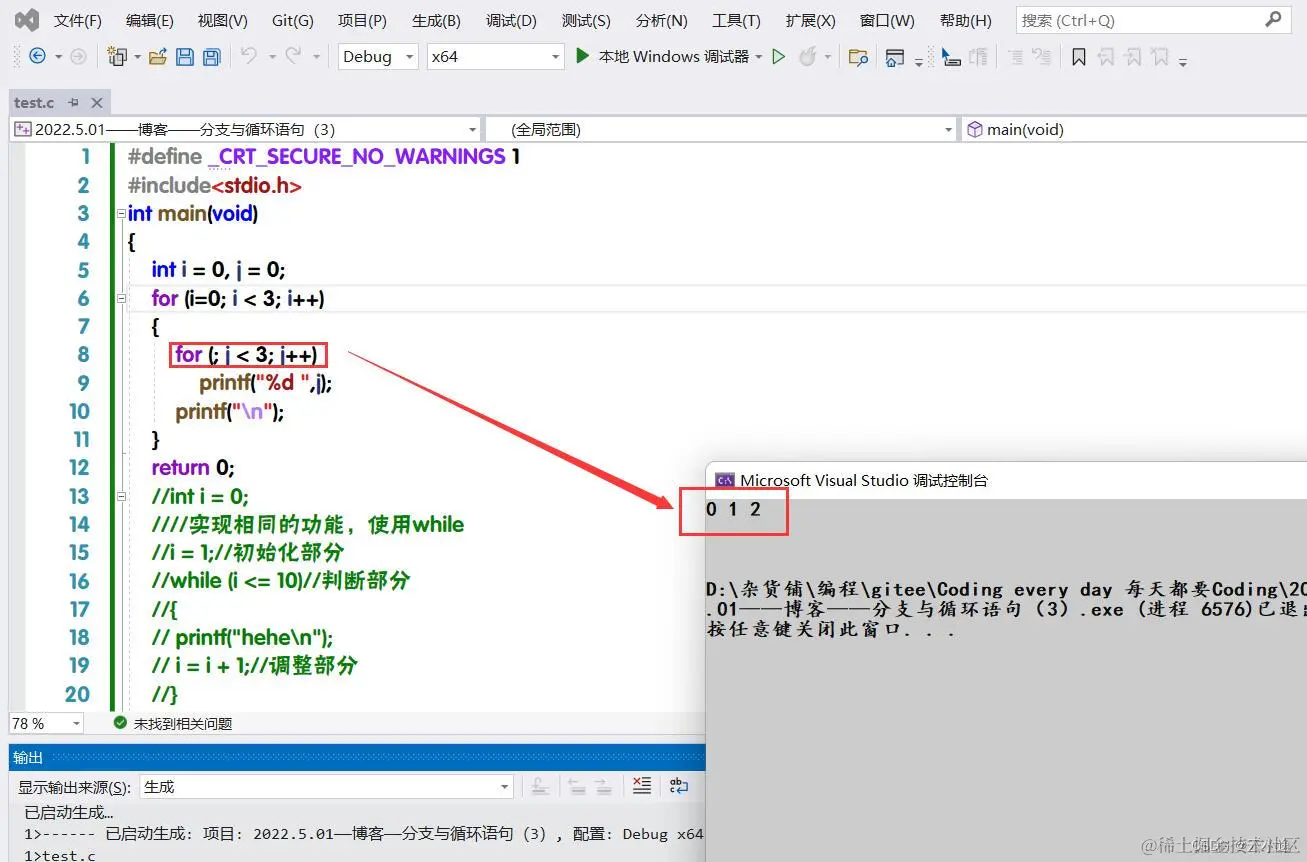The image size is (1307, 862).
Task: Click the 输出 panel title bar
Action: pyautogui.click(x=357, y=758)
